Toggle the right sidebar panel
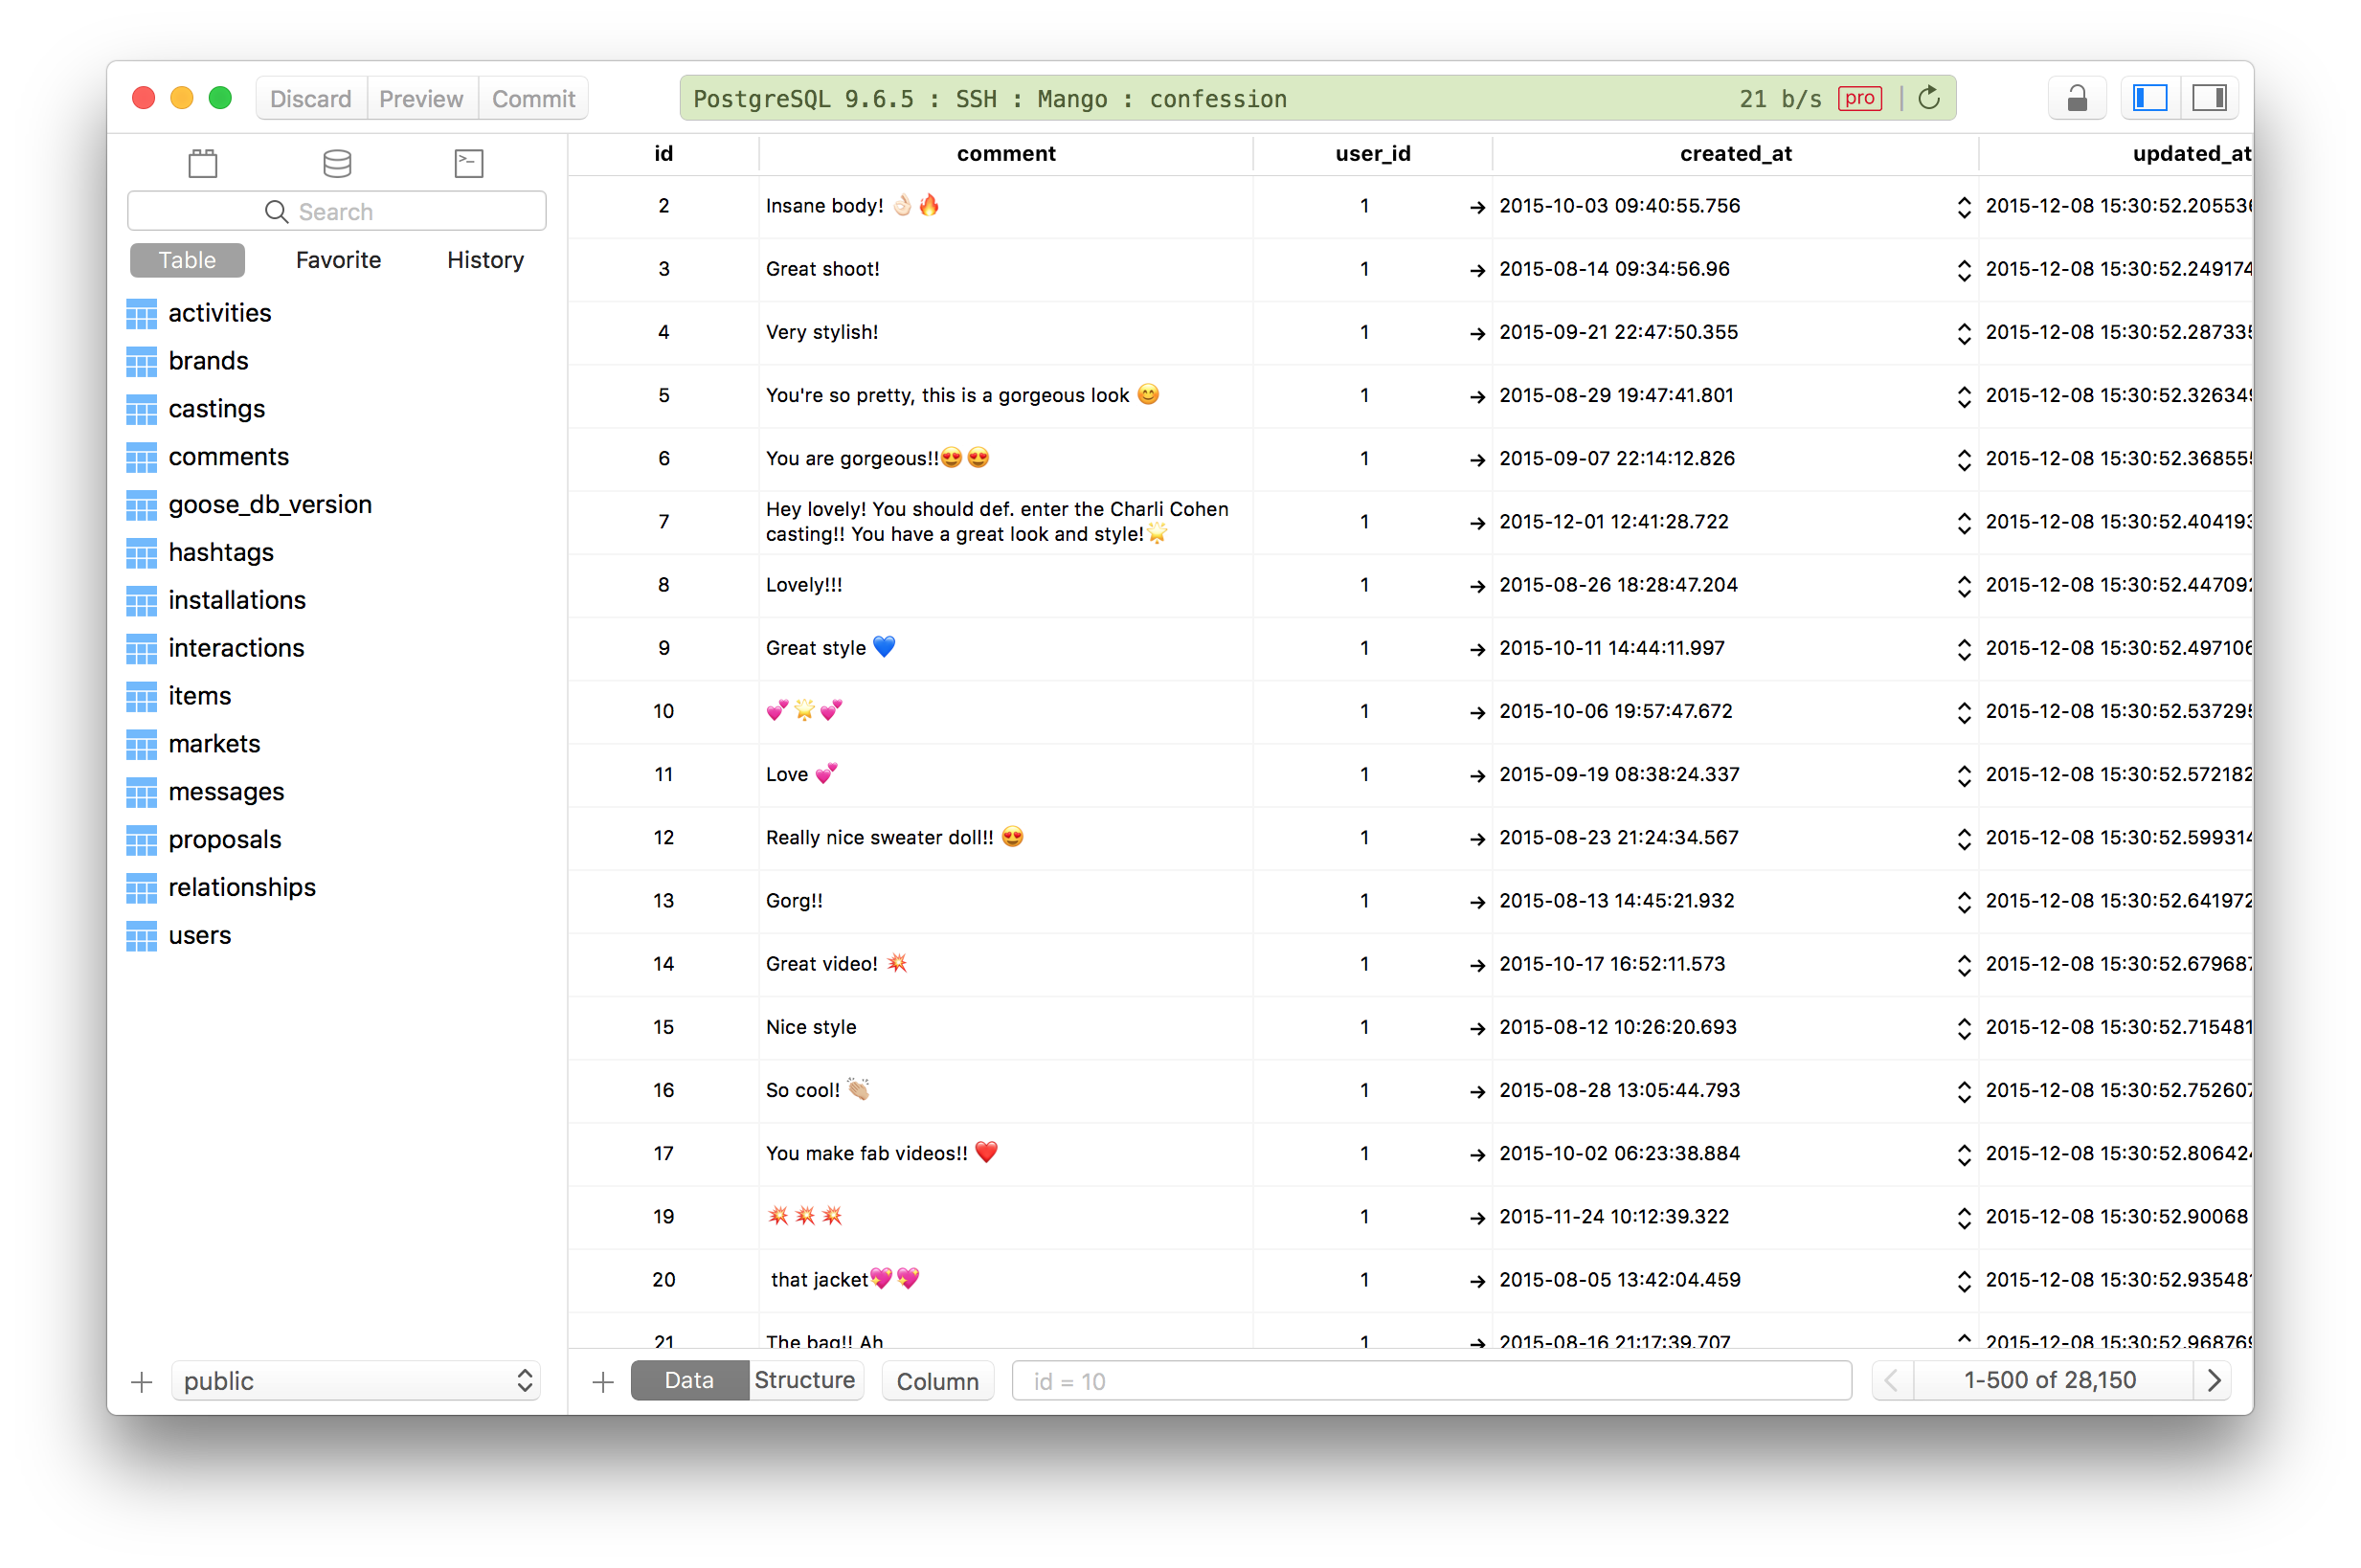The width and height of the screenshot is (2361, 1568). click(2209, 98)
